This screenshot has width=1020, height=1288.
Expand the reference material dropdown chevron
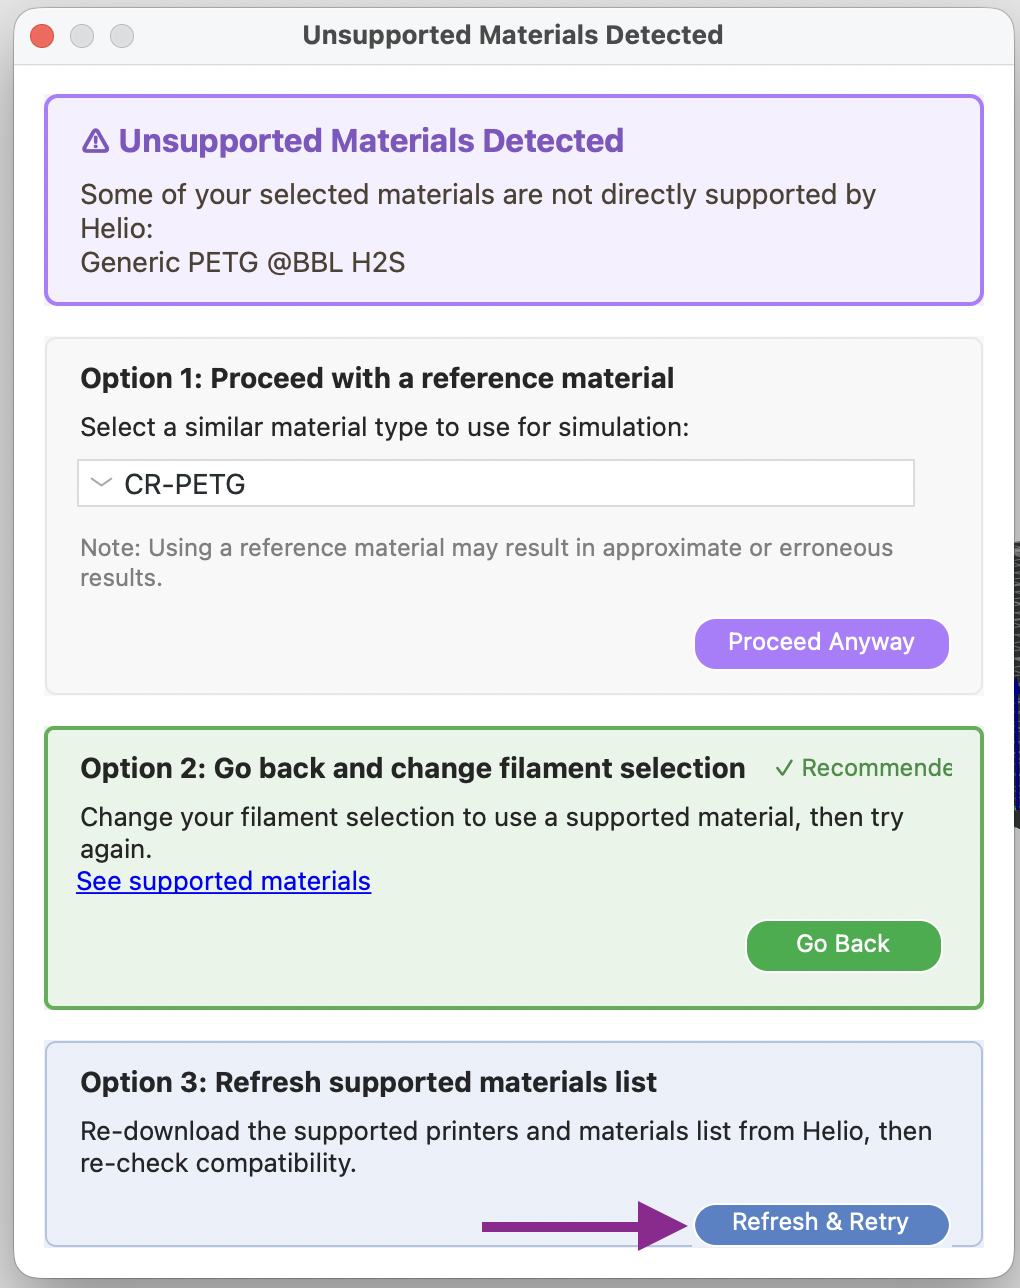pos(101,483)
